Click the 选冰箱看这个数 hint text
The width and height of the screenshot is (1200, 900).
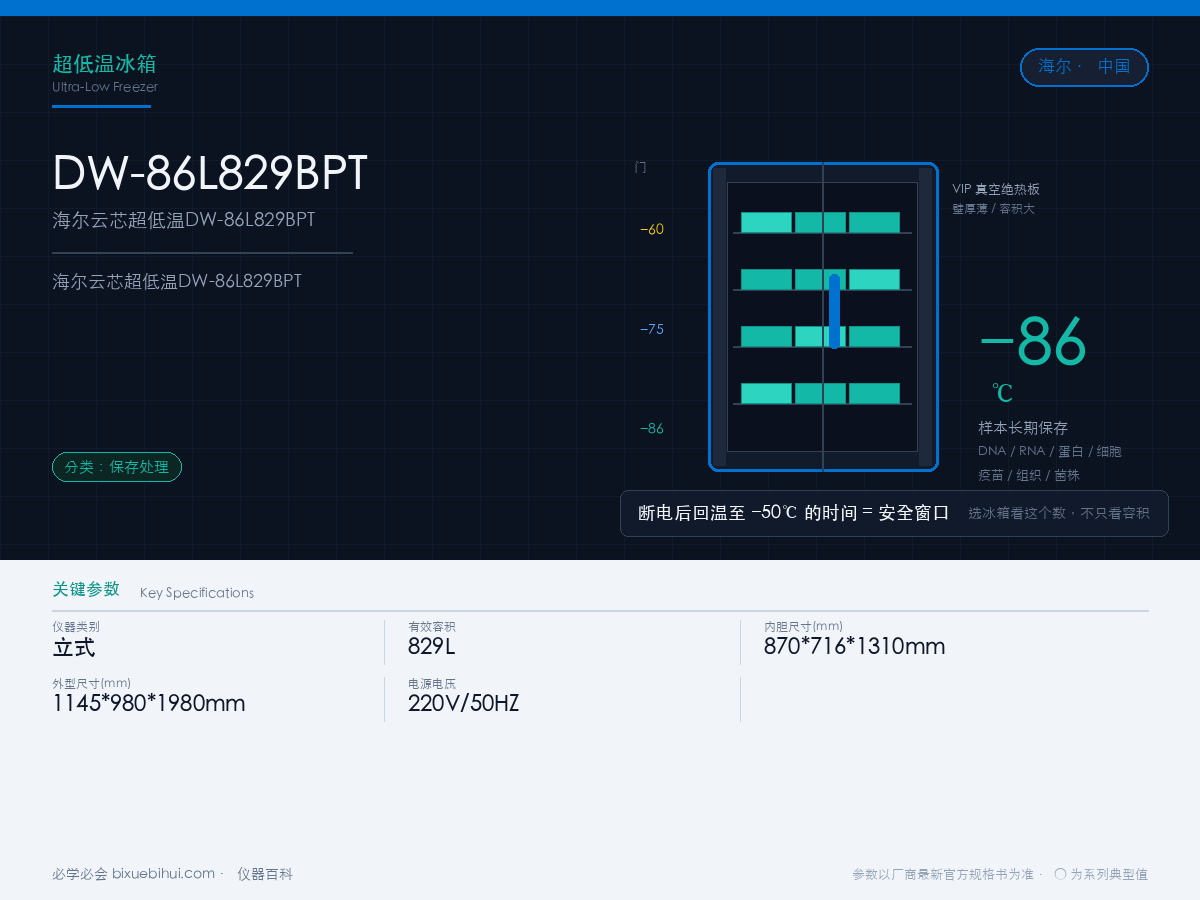1059,513
